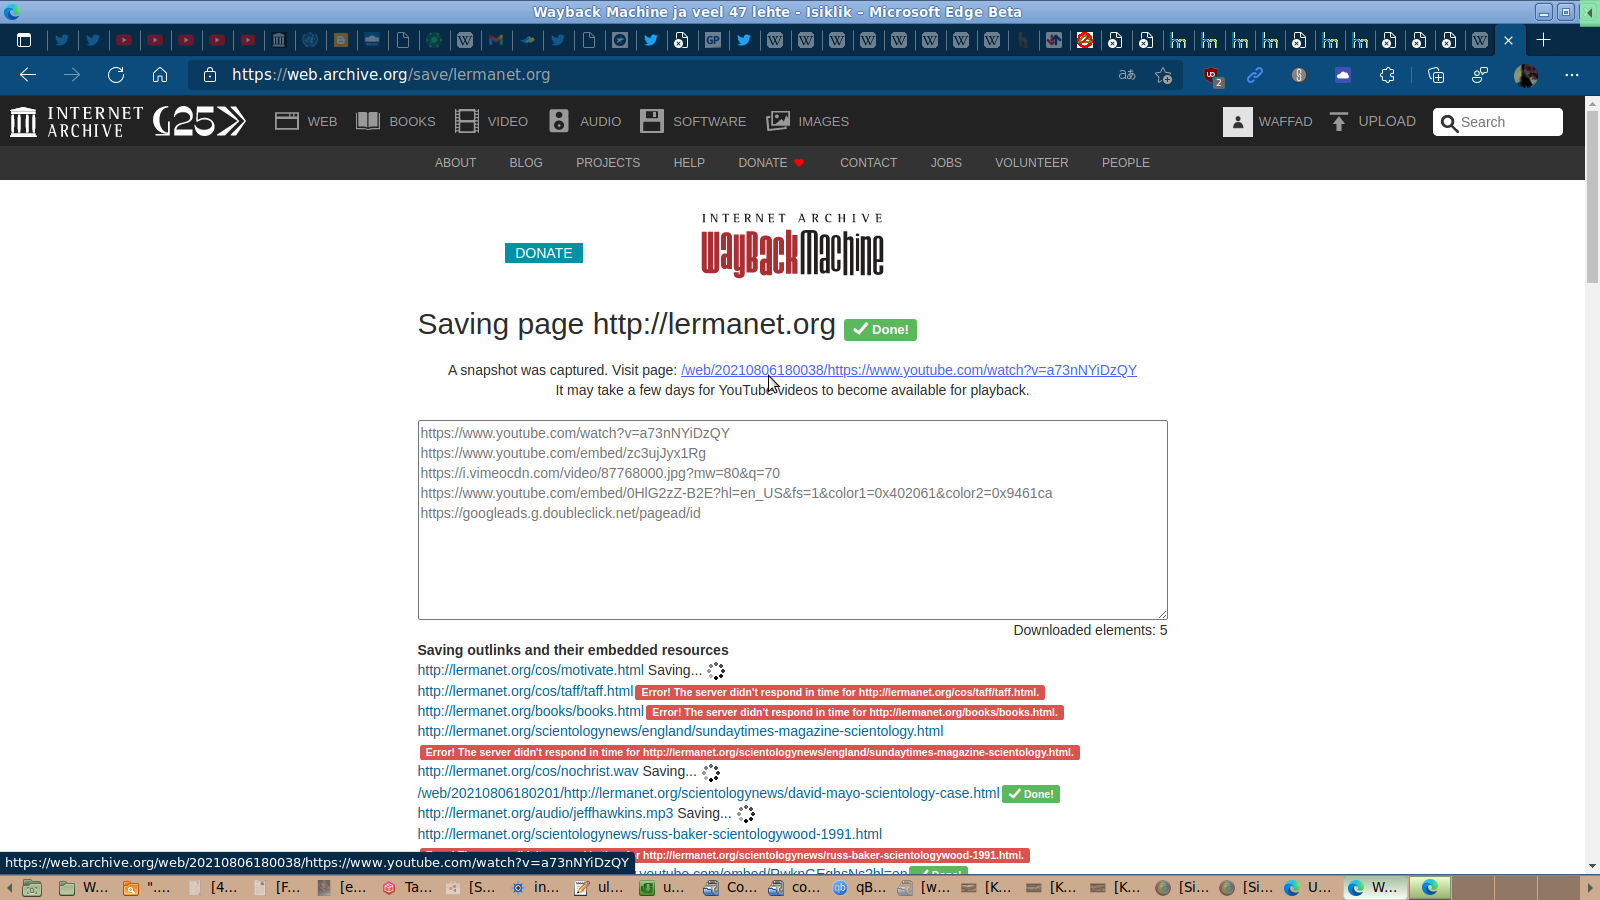Image resolution: width=1600 pixels, height=900 pixels.
Task: Go back to the previous page
Action: [28, 75]
